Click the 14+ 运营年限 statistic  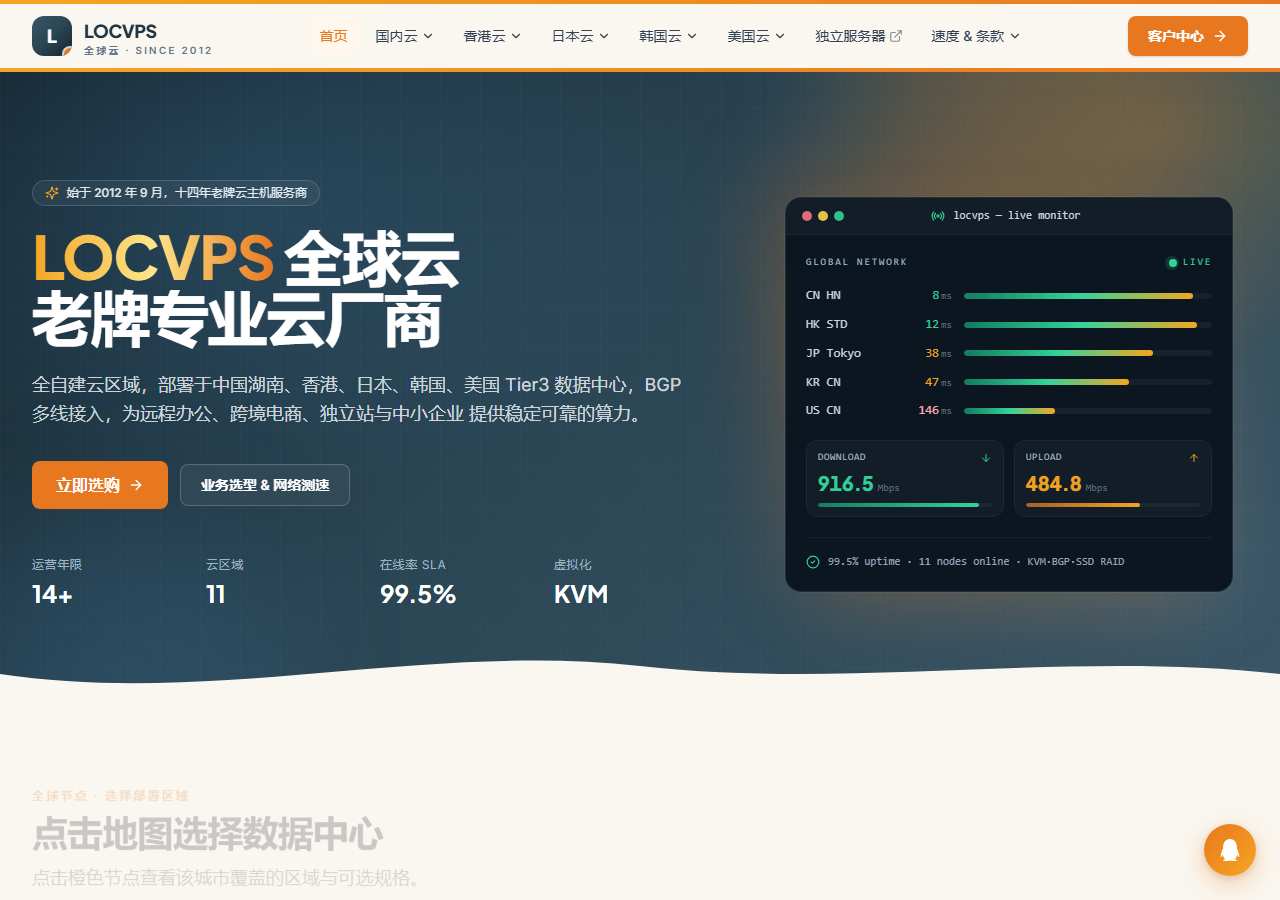pyautogui.click(x=52, y=594)
